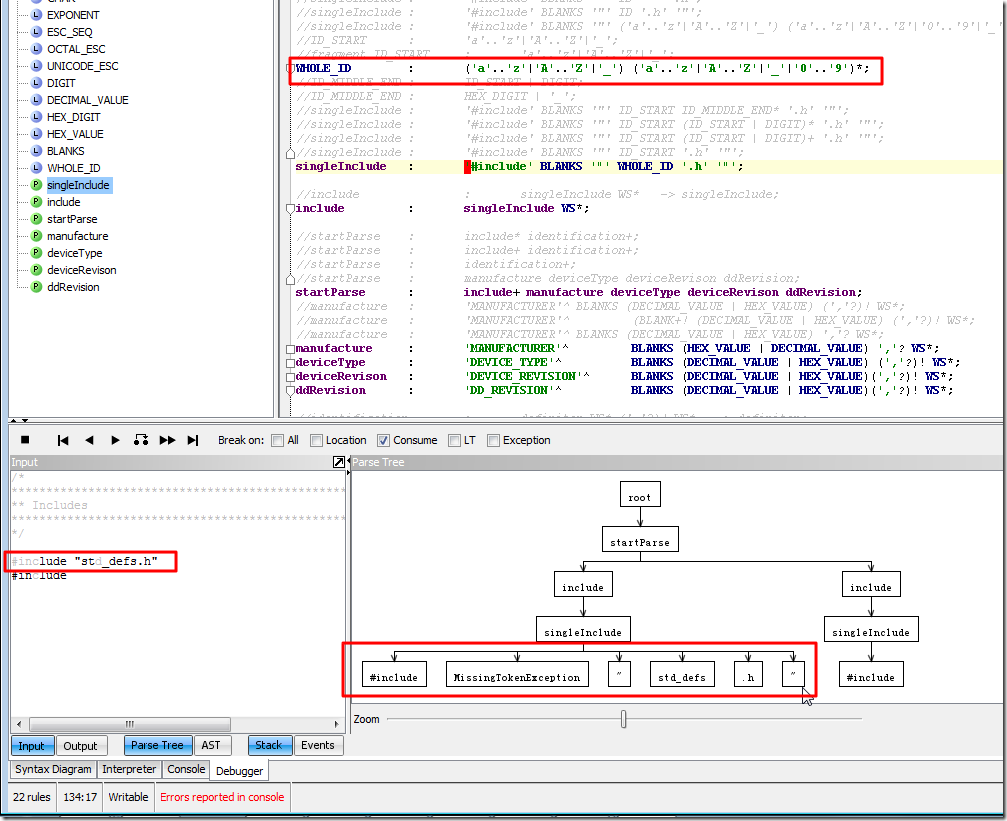Collapse the include rule in editor
The width and height of the screenshot is (1007, 821).
click(x=290, y=209)
